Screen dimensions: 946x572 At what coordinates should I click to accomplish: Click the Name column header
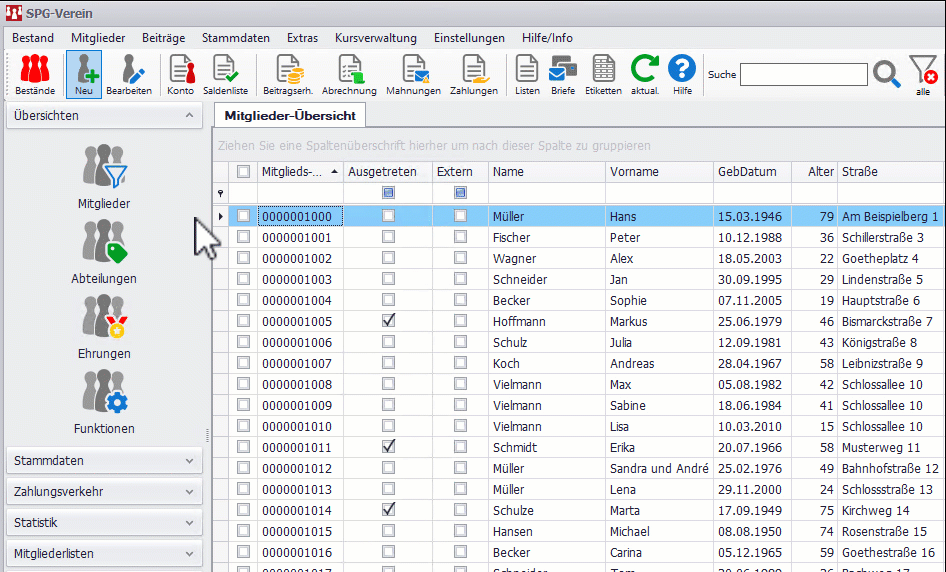(545, 171)
